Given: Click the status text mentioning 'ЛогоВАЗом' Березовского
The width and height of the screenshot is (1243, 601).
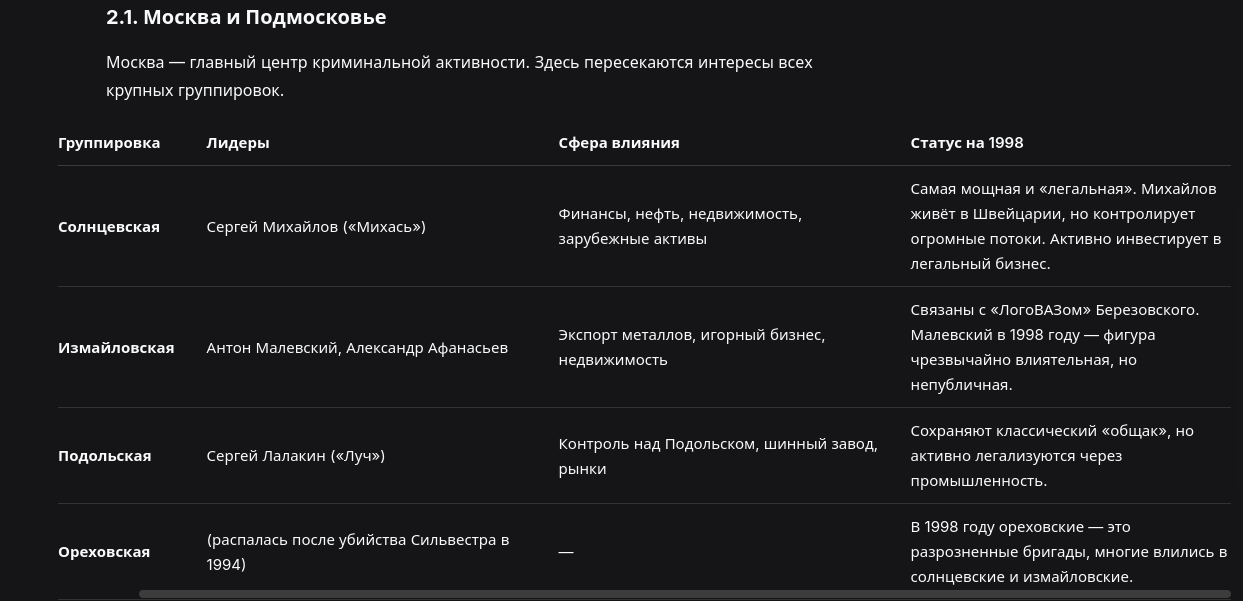Looking at the screenshot, I should [x=1055, y=347].
